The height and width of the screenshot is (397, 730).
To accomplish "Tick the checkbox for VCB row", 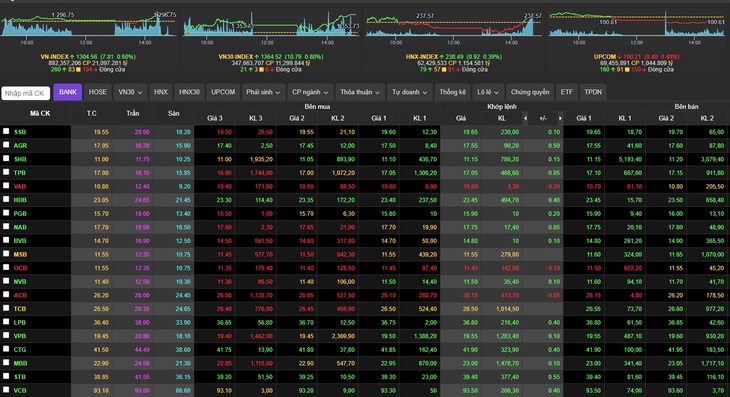I will [6, 390].
